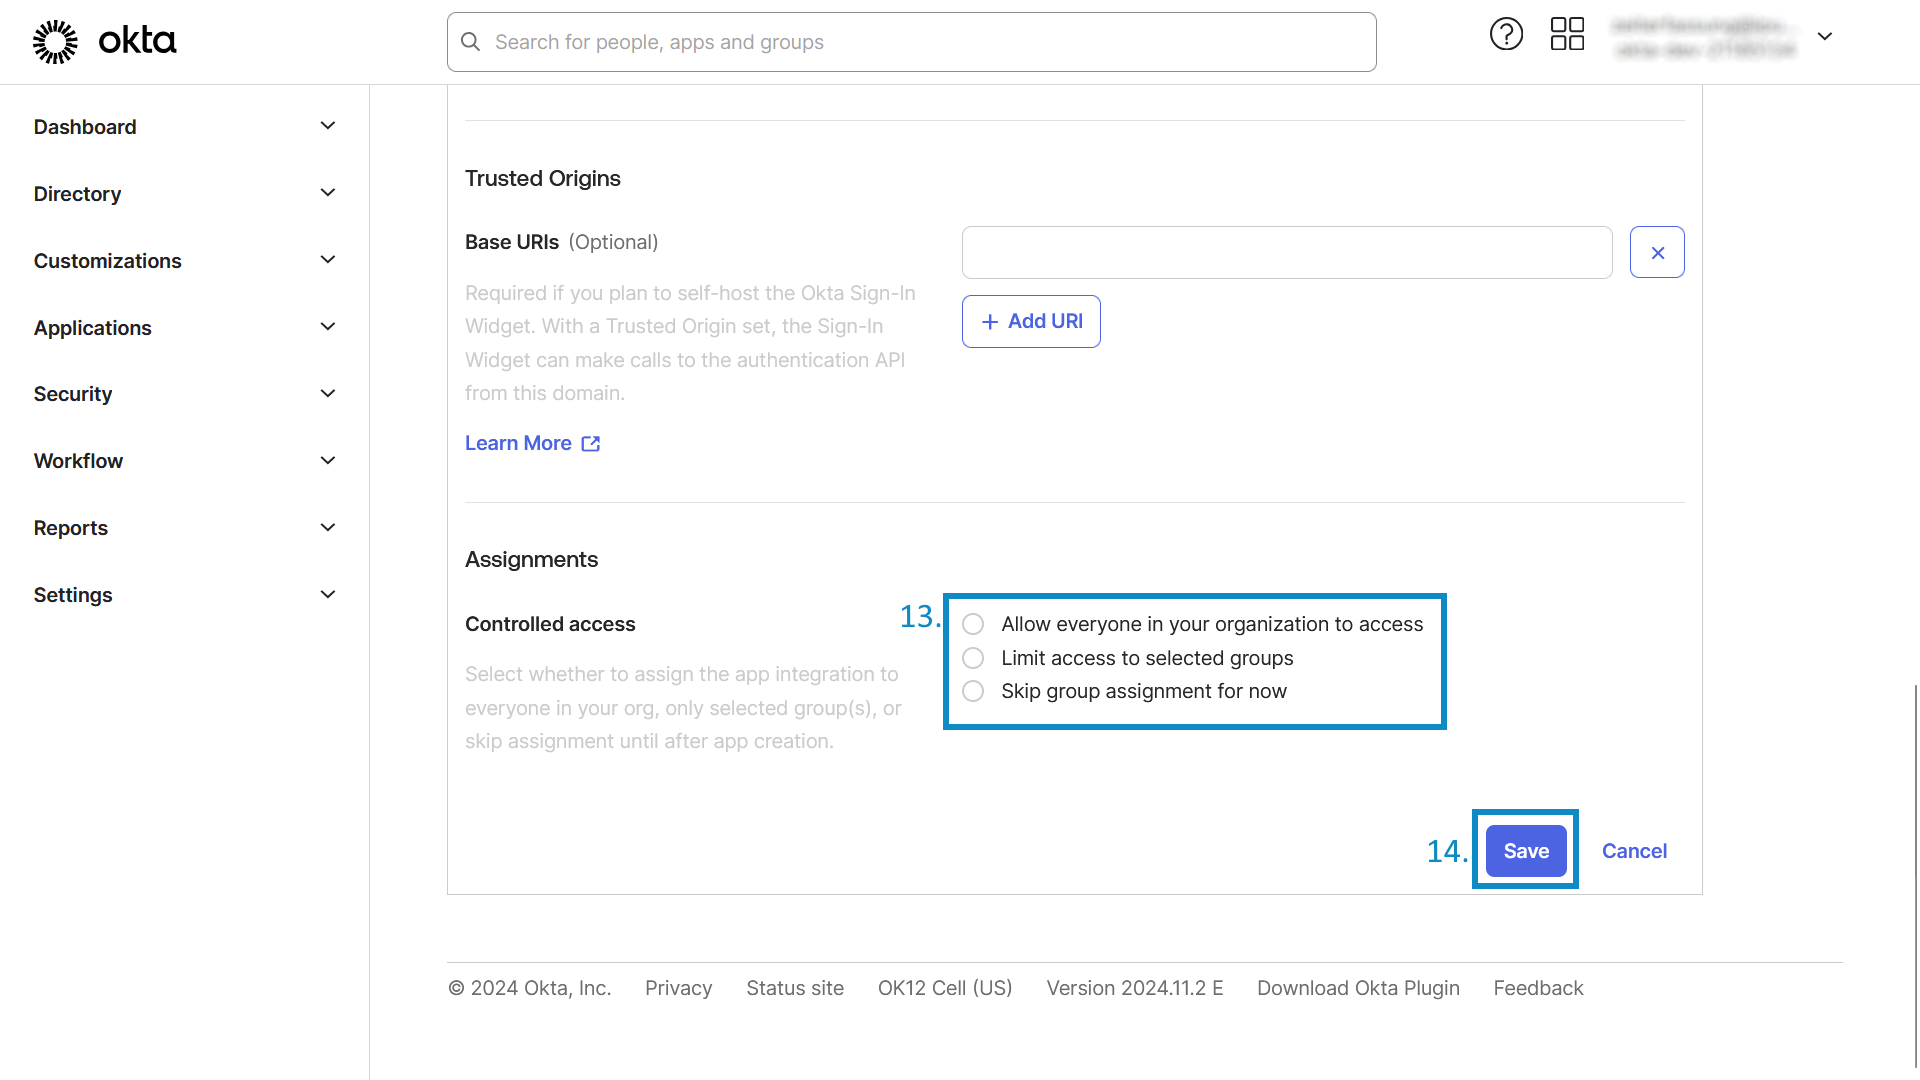Click the plus icon in Add URI

[990, 322]
